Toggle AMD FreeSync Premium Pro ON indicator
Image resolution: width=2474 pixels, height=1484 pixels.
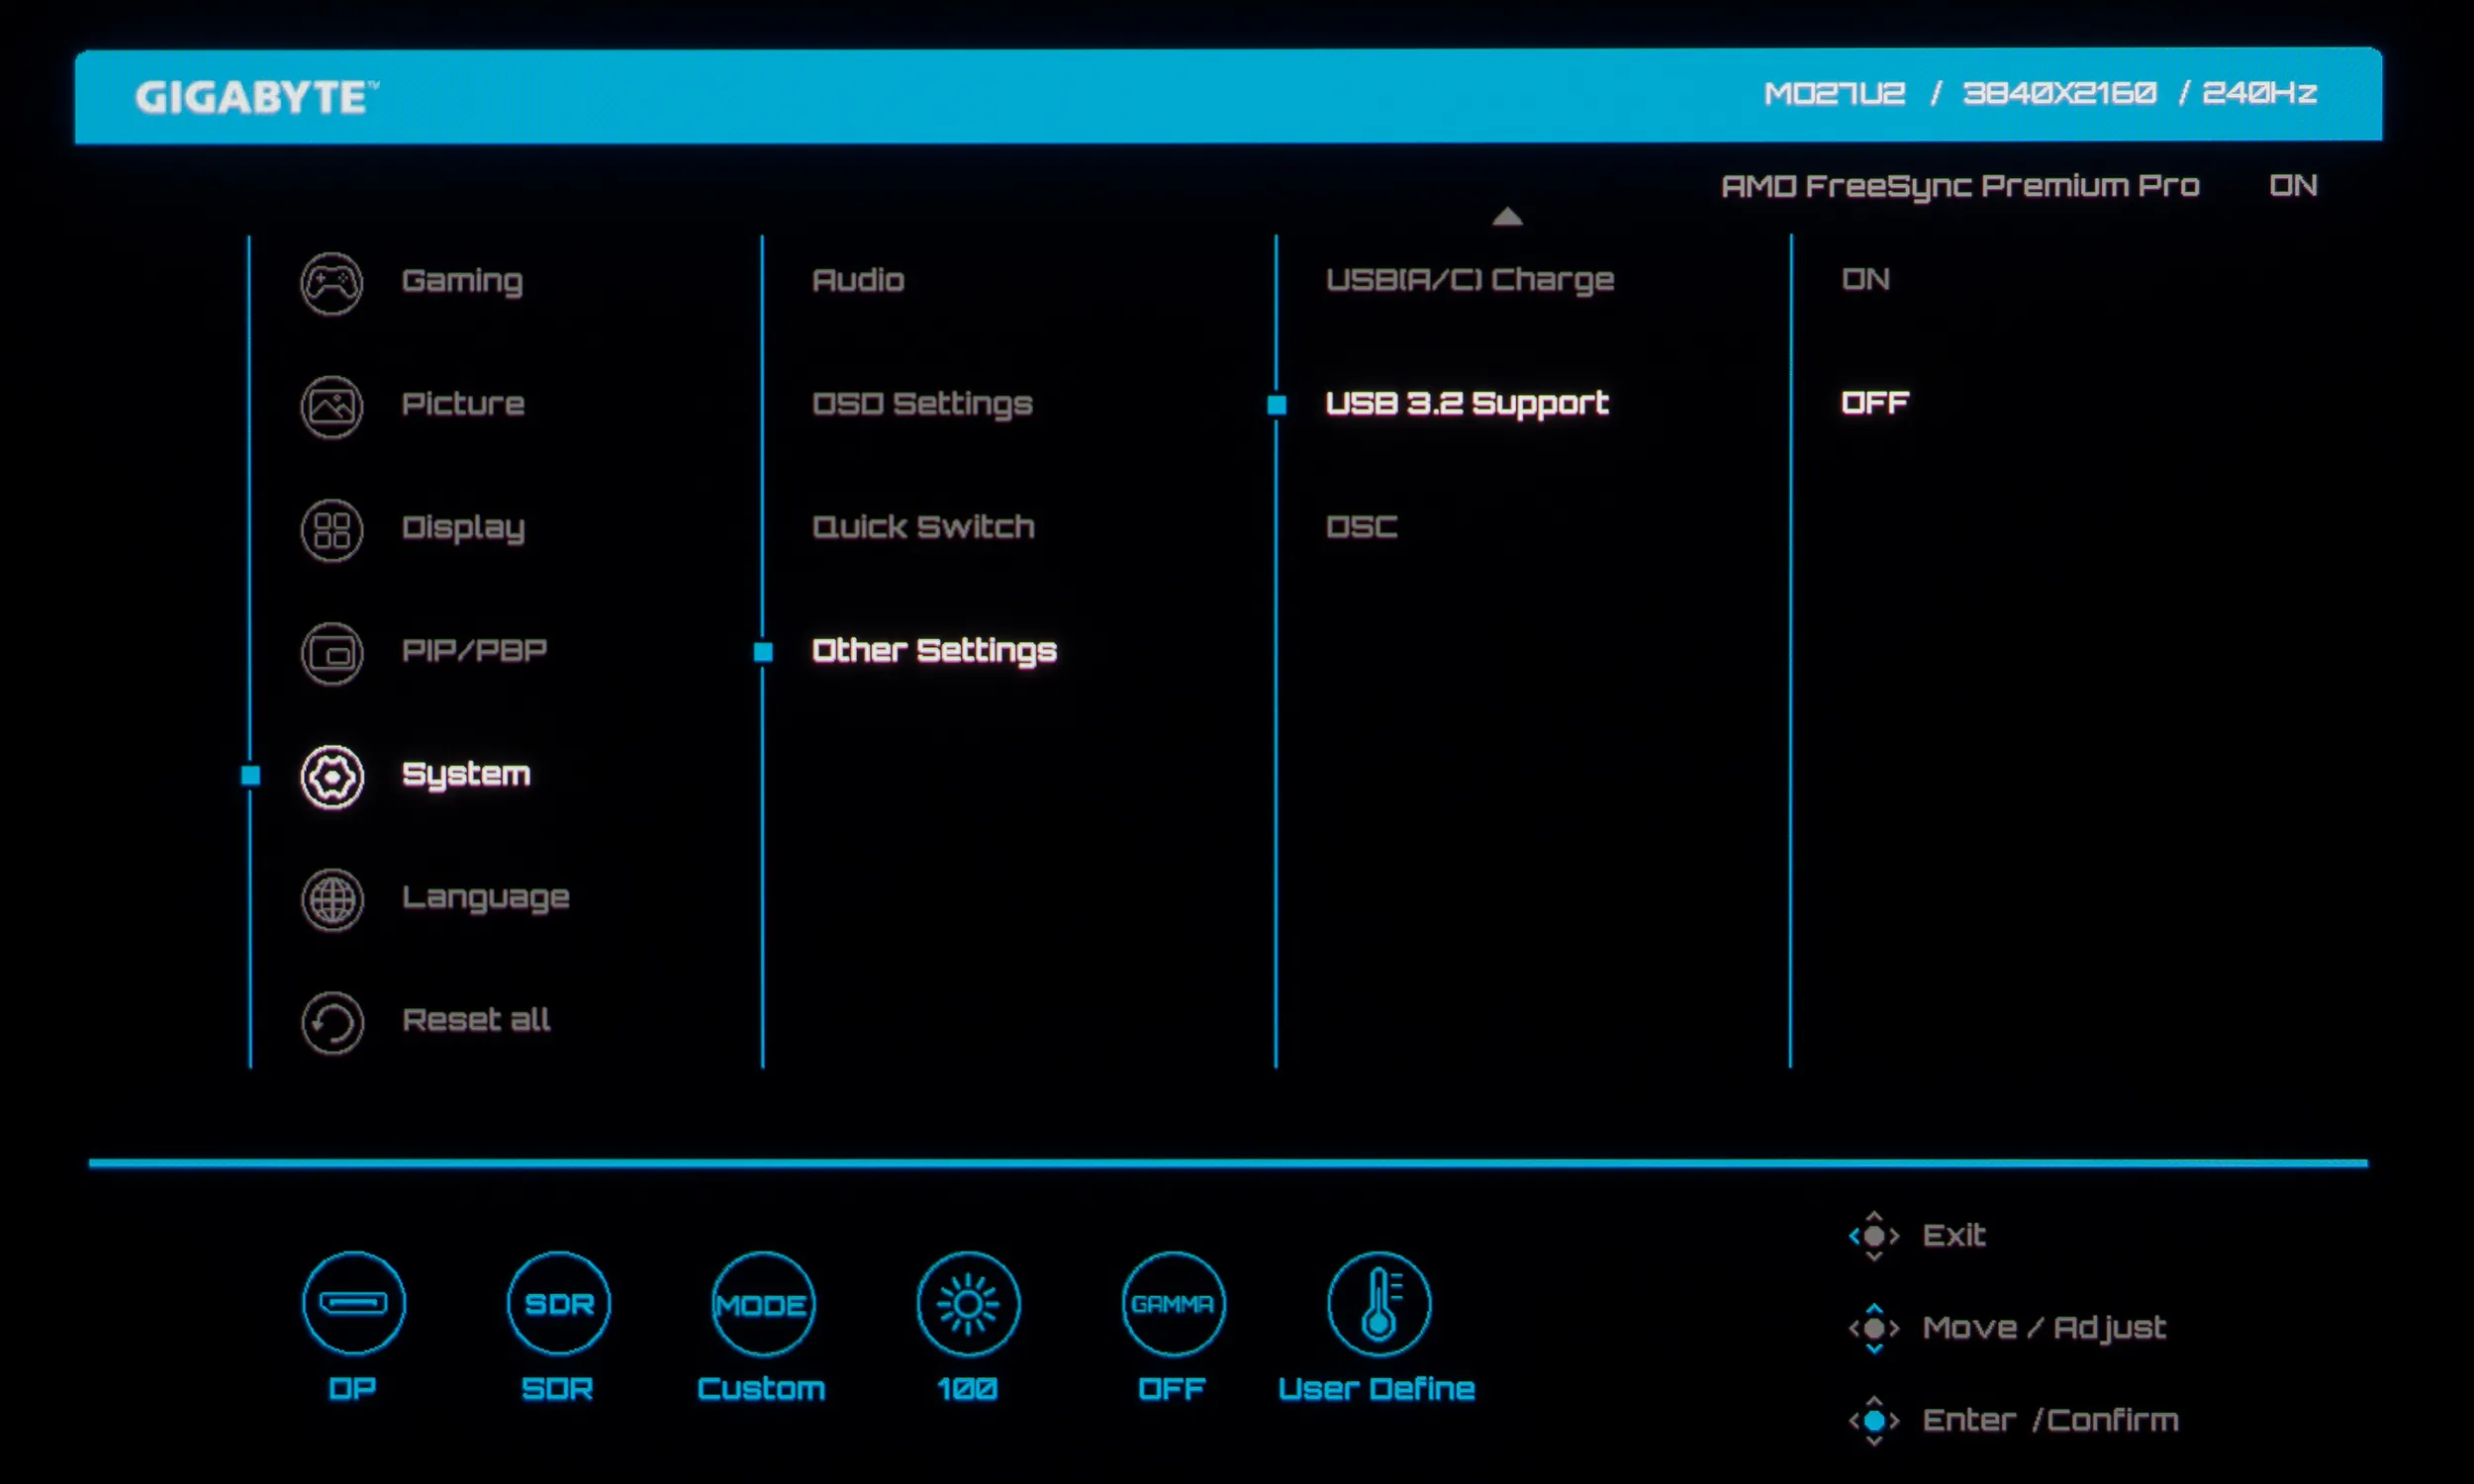(x=2292, y=186)
